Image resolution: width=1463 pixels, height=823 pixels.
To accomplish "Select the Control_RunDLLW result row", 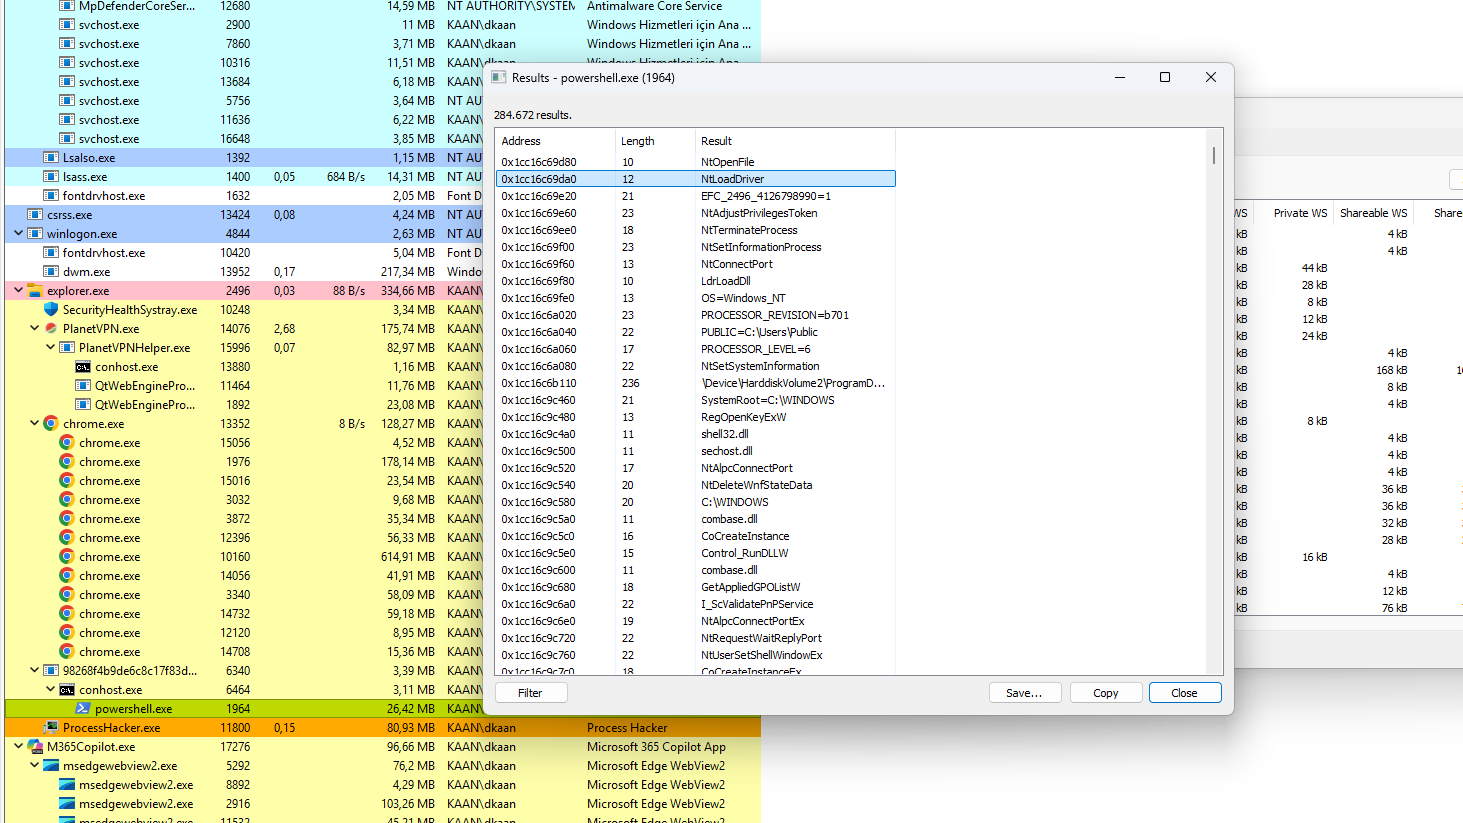I will point(696,553).
